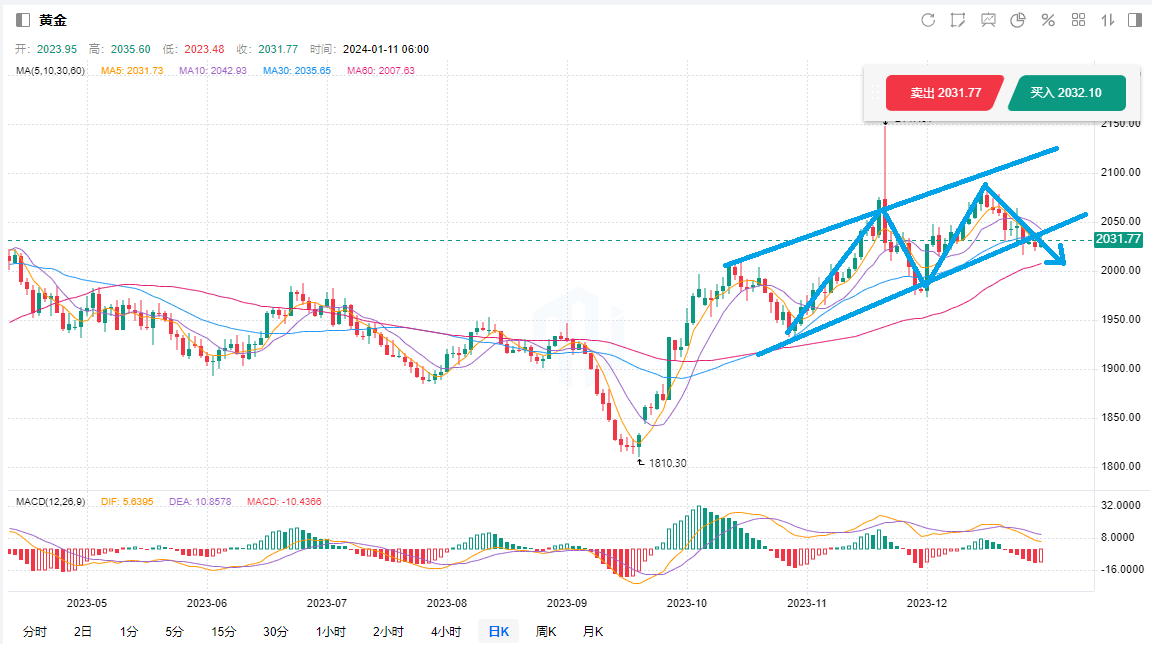Image resolution: width=1152 pixels, height=648 pixels.
Task: Select the 周K weekly chart tab
Action: [545, 632]
